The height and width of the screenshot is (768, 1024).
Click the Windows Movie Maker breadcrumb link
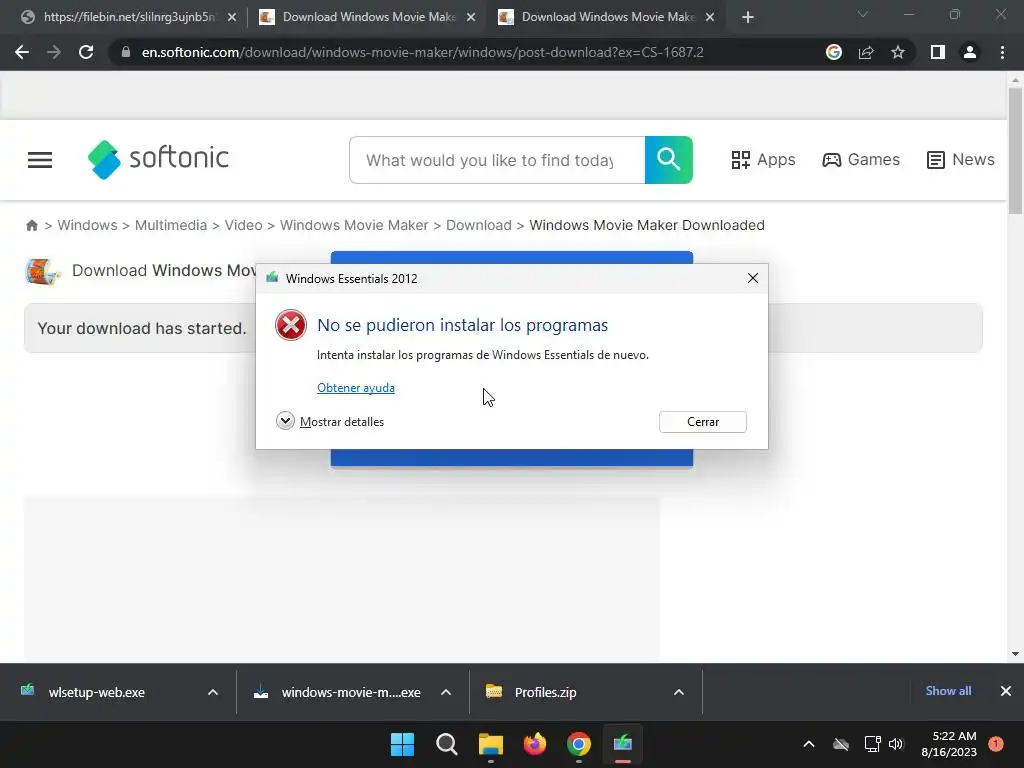click(x=354, y=225)
